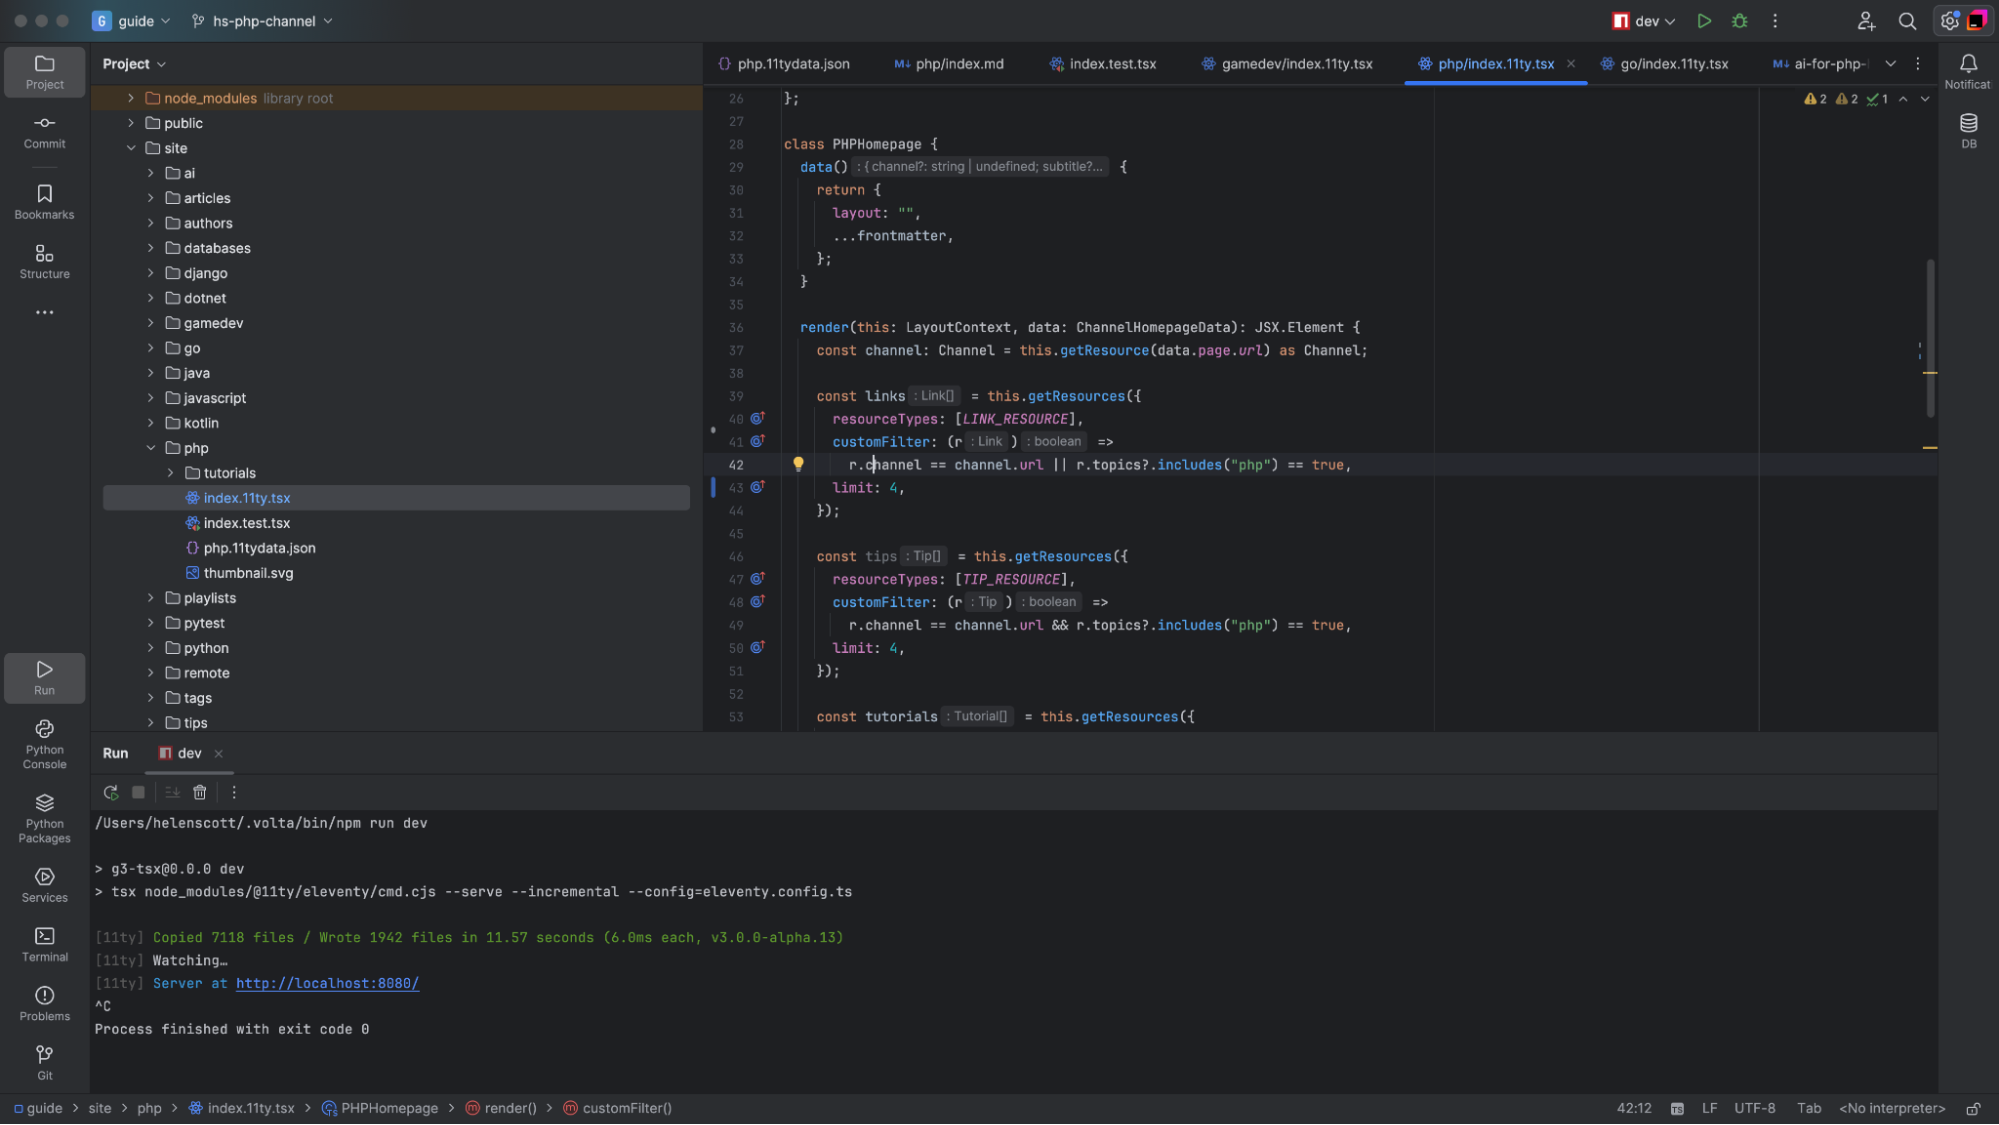Open Run panel more options kebab
The height and width of the screenshot is (1125, 1999).
(x=234, y=793)
